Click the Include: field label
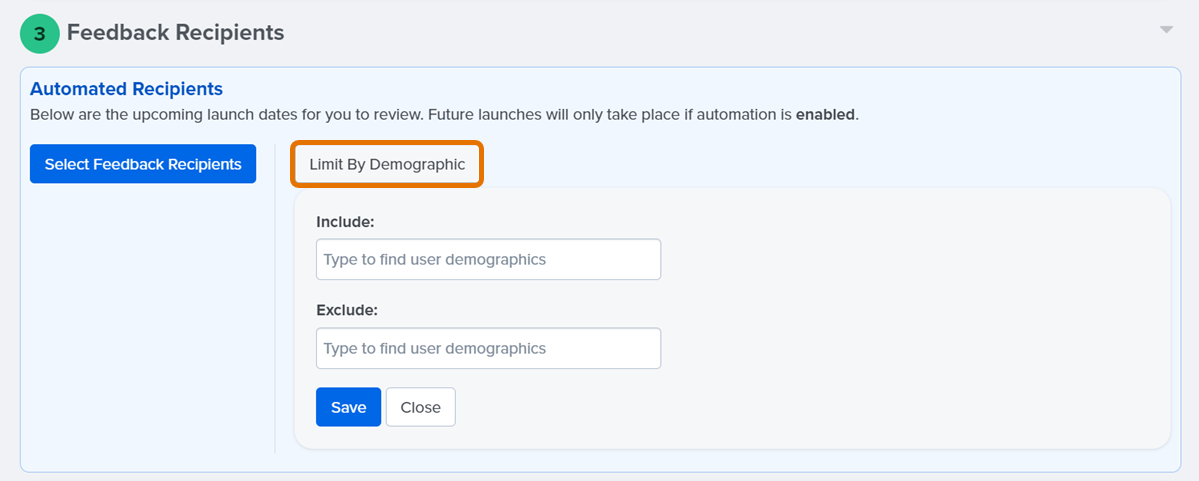 click(x=345, y=222)
